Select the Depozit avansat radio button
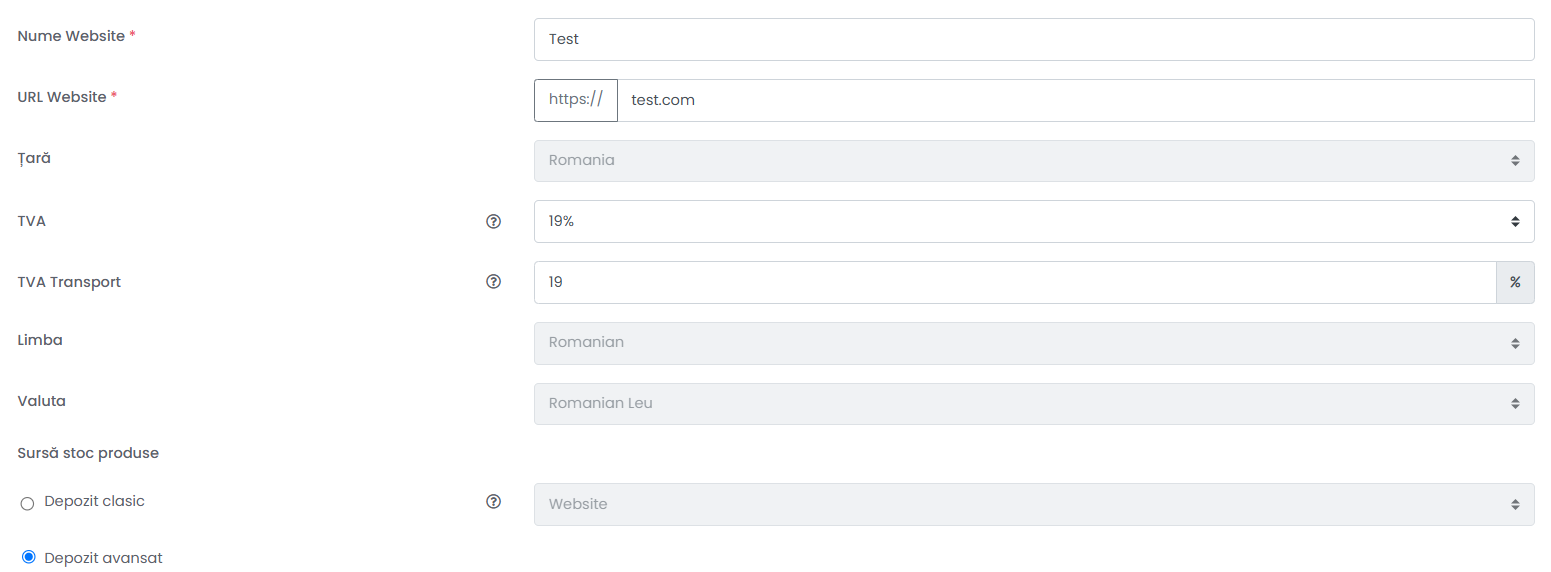 [x=28, y=557]
